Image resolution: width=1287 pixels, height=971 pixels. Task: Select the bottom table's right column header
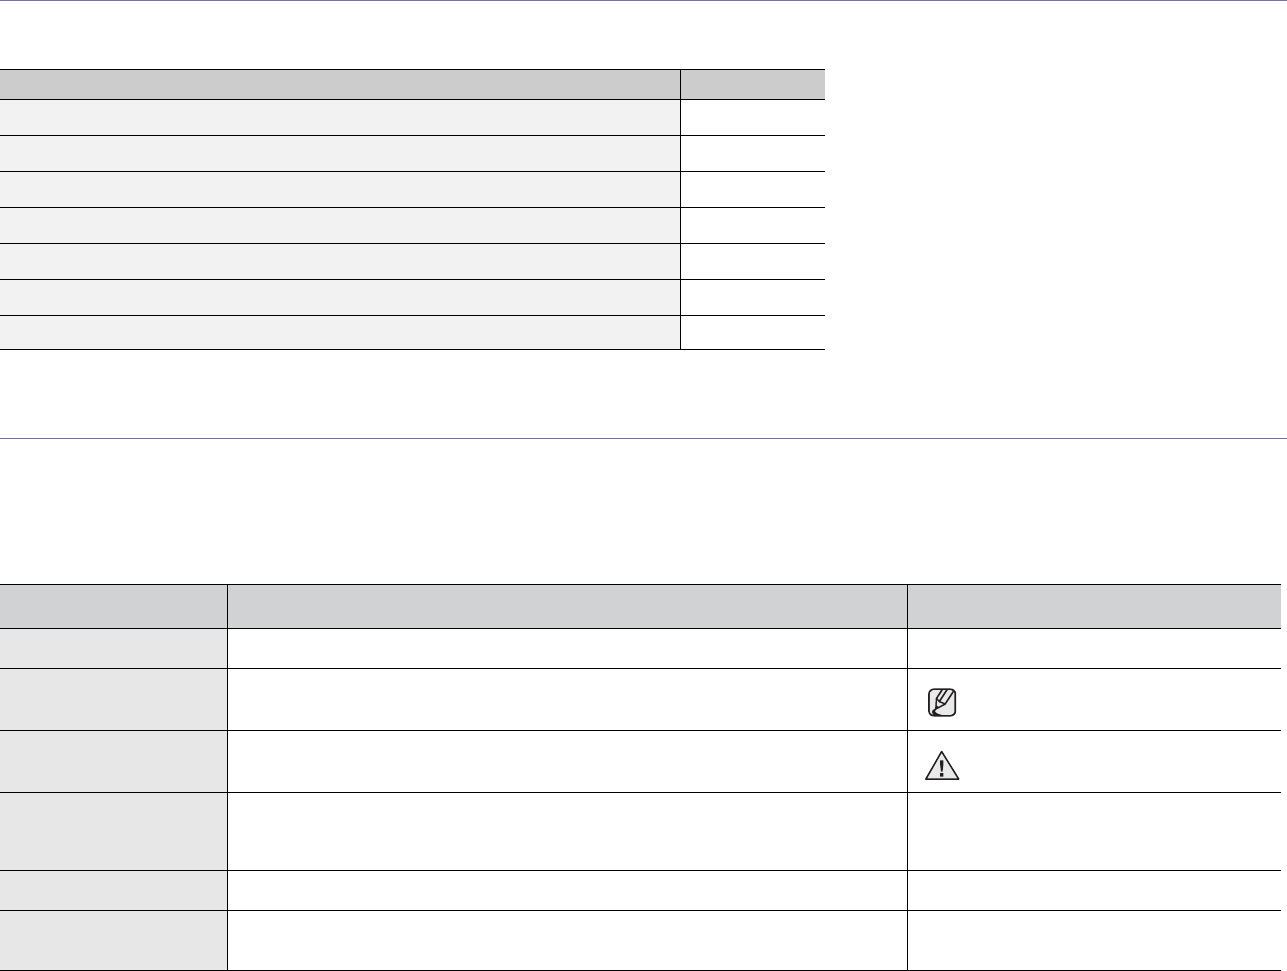coord(1093,606)
